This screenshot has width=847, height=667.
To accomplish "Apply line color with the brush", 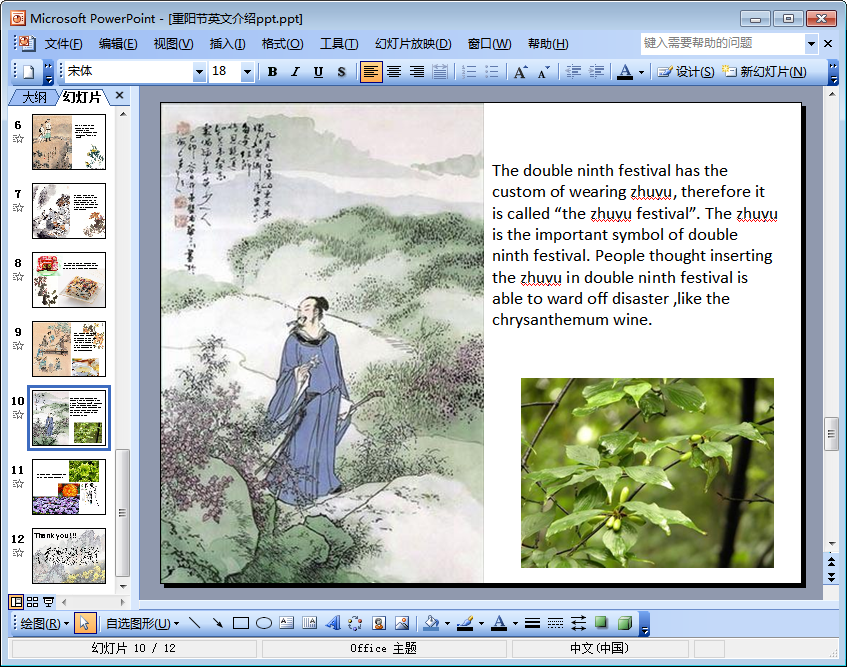I will (465, 623).
